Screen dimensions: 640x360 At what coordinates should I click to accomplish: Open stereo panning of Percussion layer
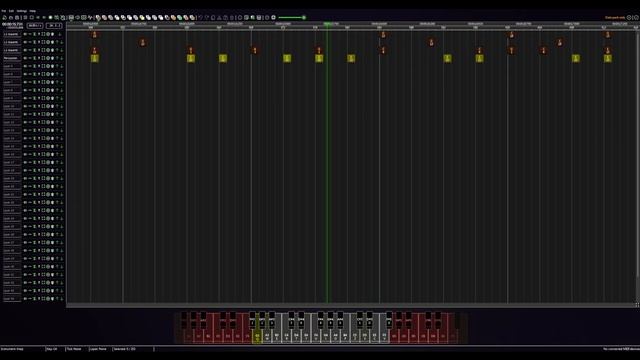click(30, 58)
